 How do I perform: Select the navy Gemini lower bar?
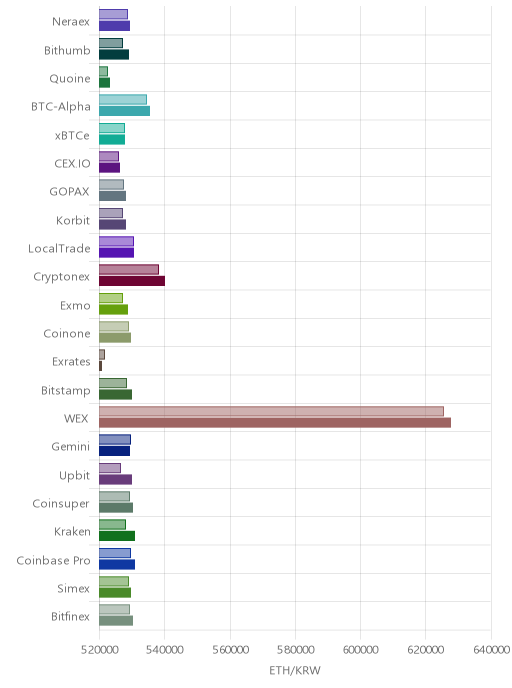point(115,451)
